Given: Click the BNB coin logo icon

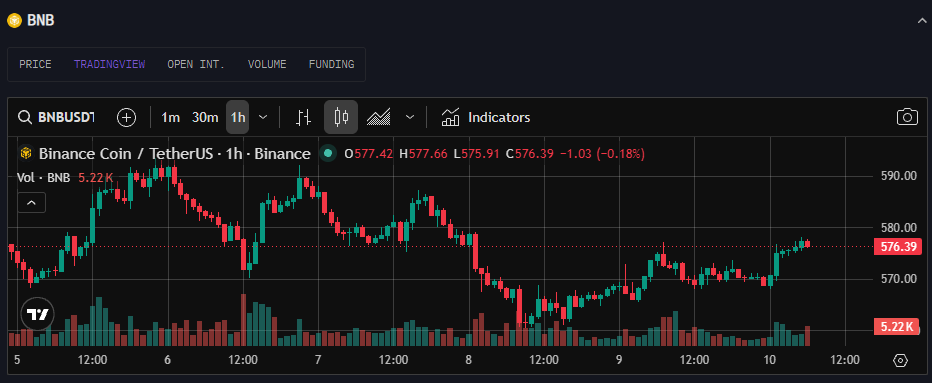Looking at the screenshot, I should (x=14, y=20).
